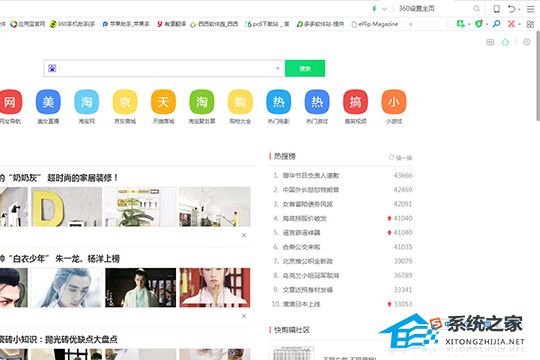Screen dimensions: 540x360
Task: Open the dropdown beside the lightning icon
Action: tap(385, 9)
